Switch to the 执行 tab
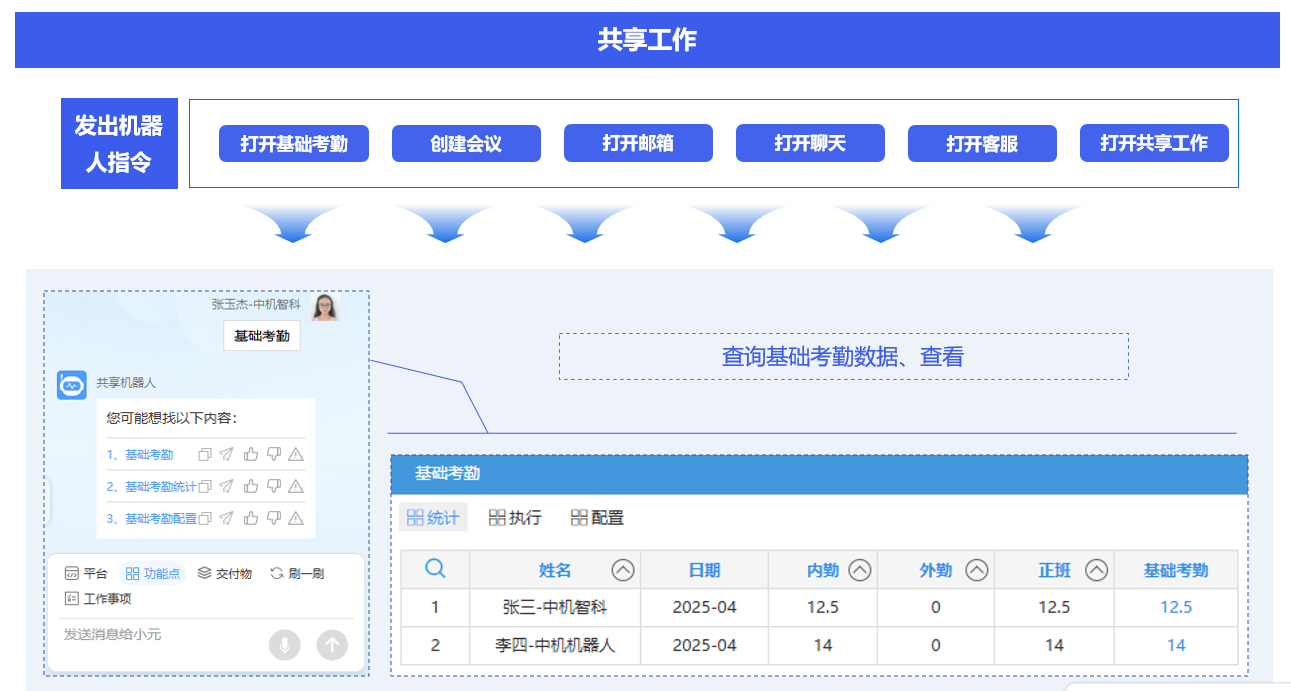 click(515, 517)
